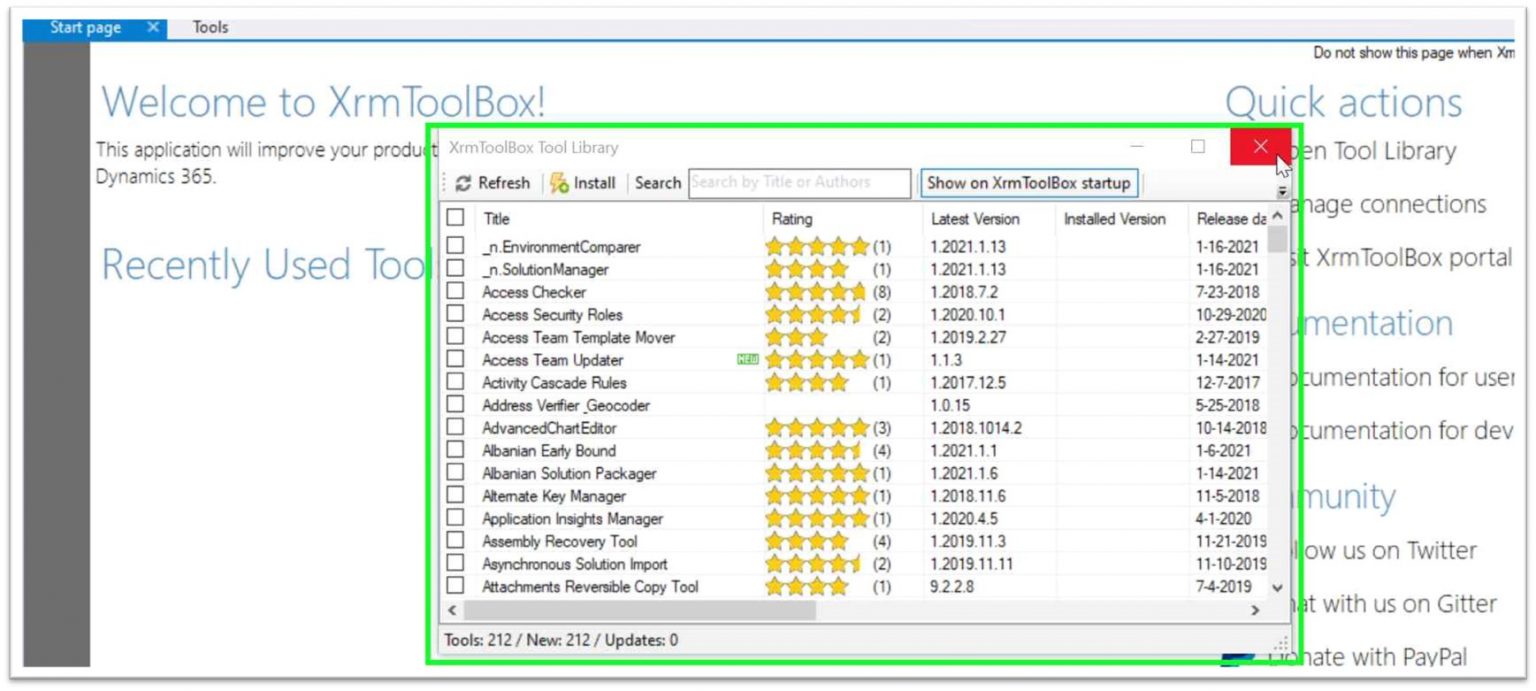Click the Chat with us on Gitter link
Viewport: 1536px width, 691px height.
coord(1401,604)
